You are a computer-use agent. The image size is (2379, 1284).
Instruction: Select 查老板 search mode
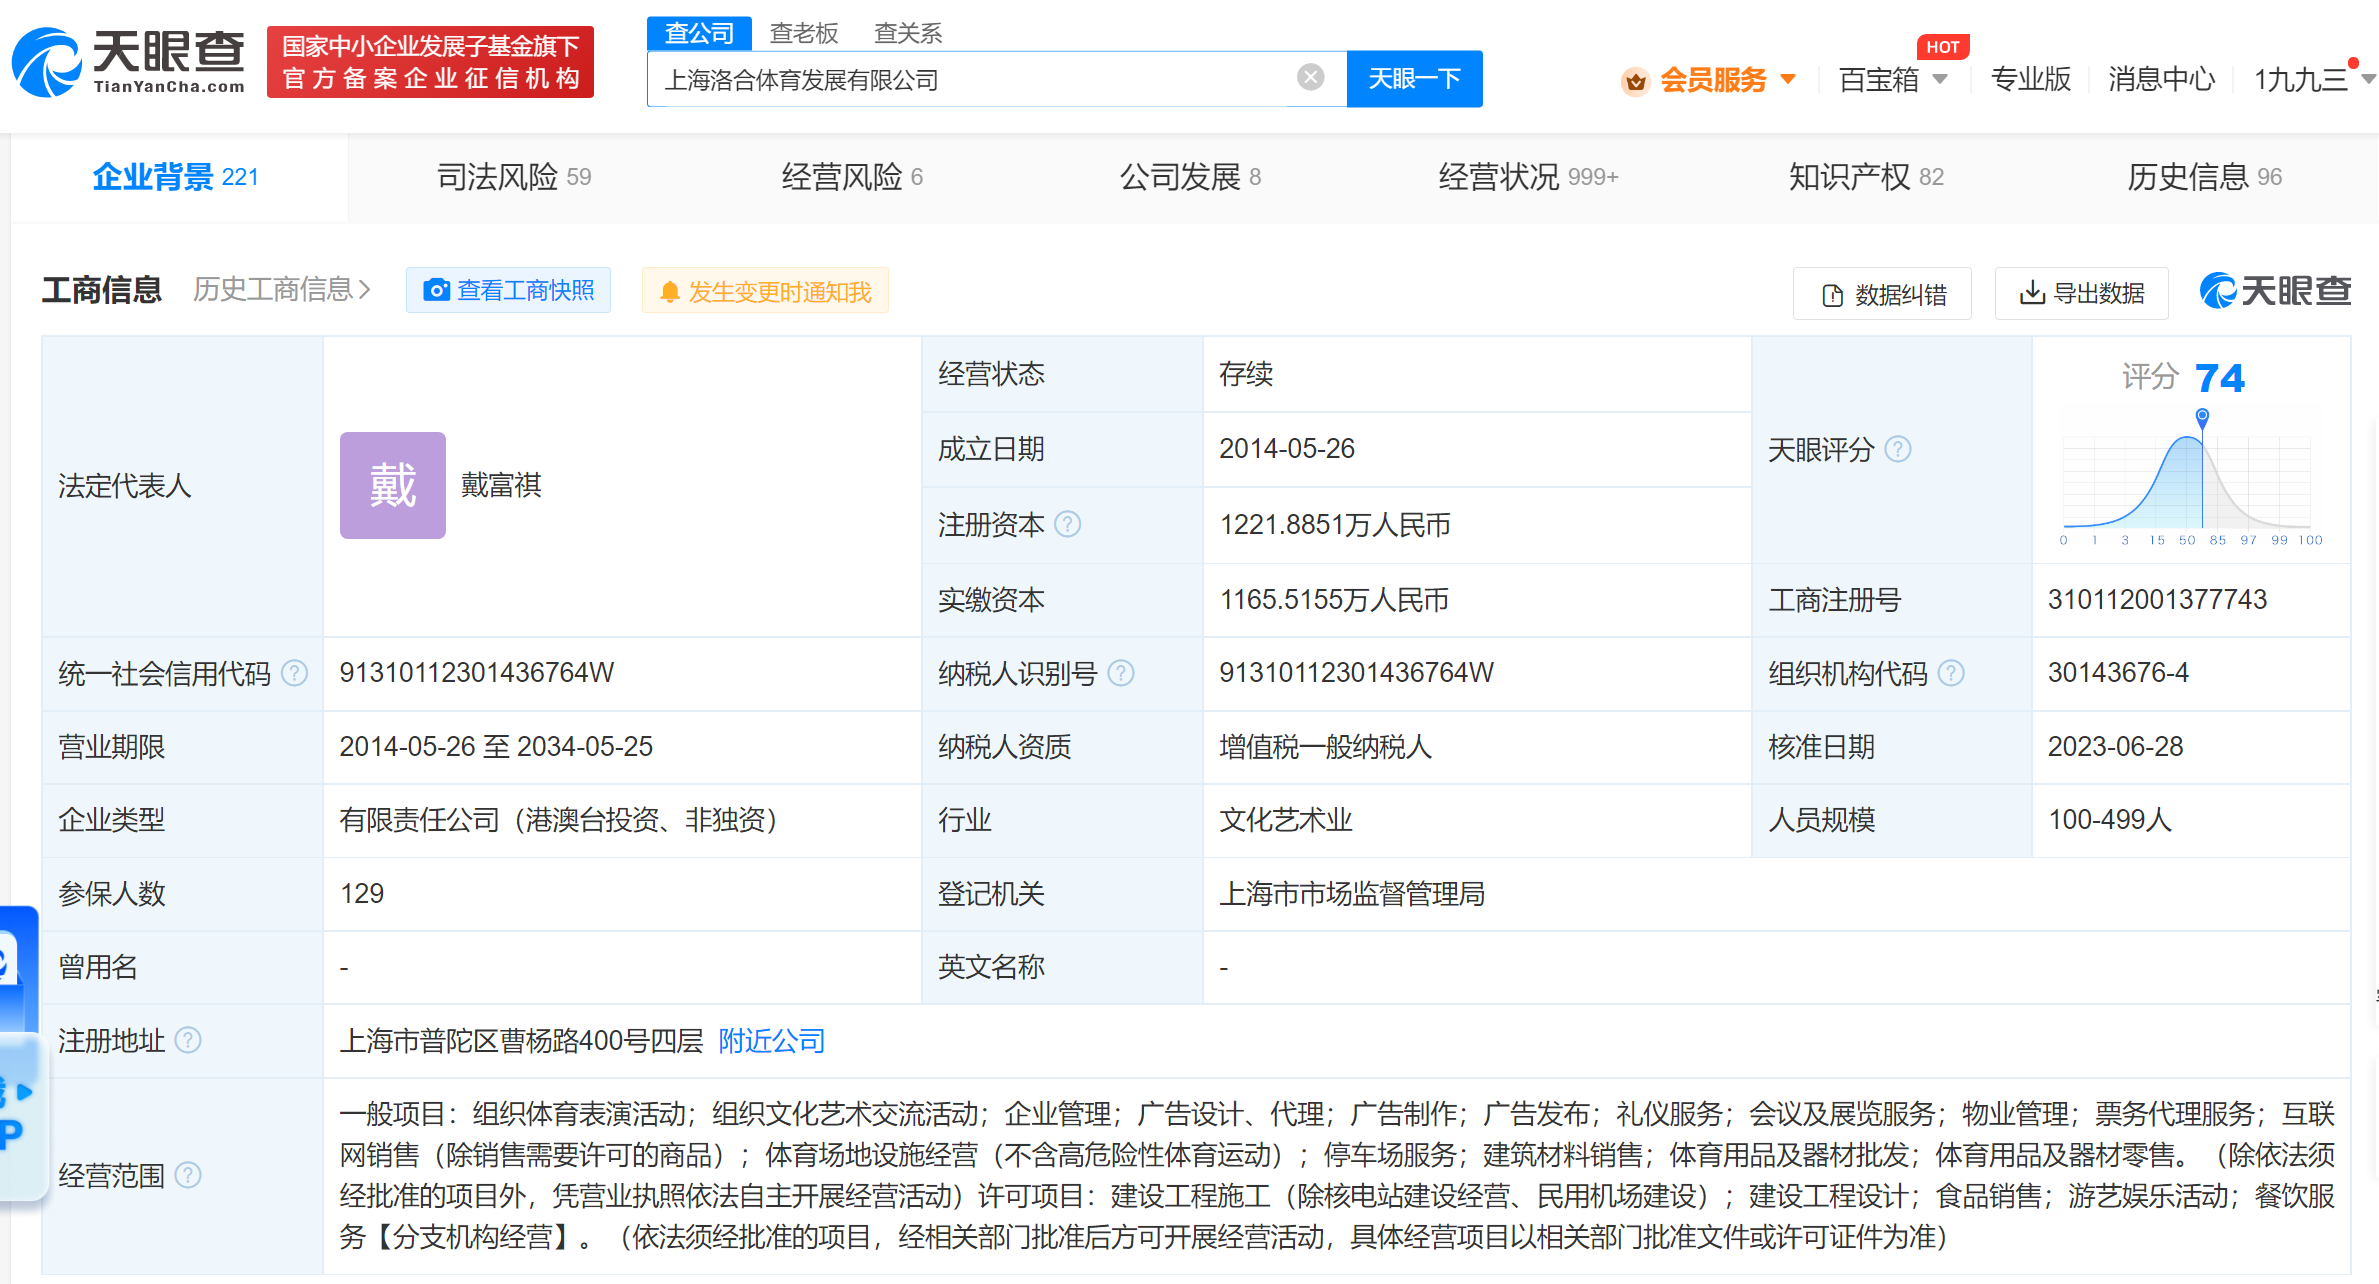[803, 33]
